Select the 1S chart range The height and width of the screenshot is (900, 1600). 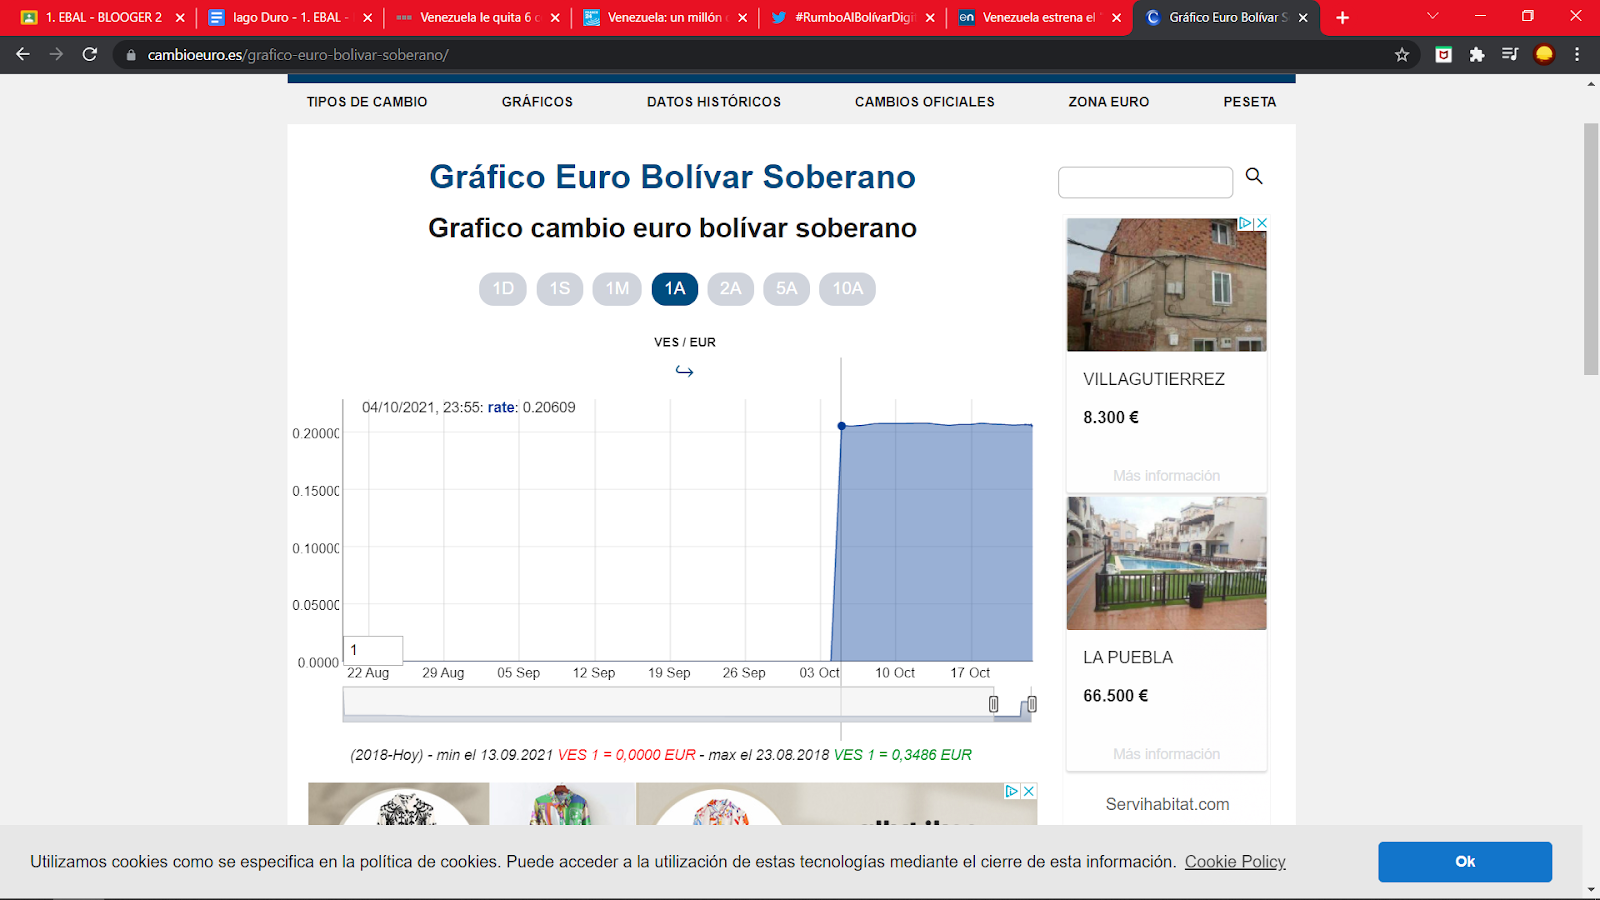[560, 289]
